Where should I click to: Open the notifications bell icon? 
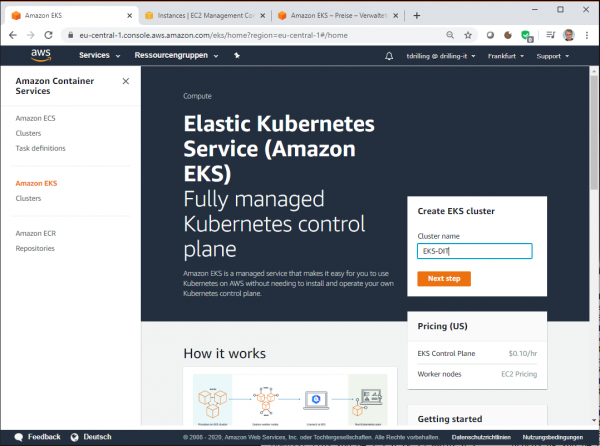(389, 56)
